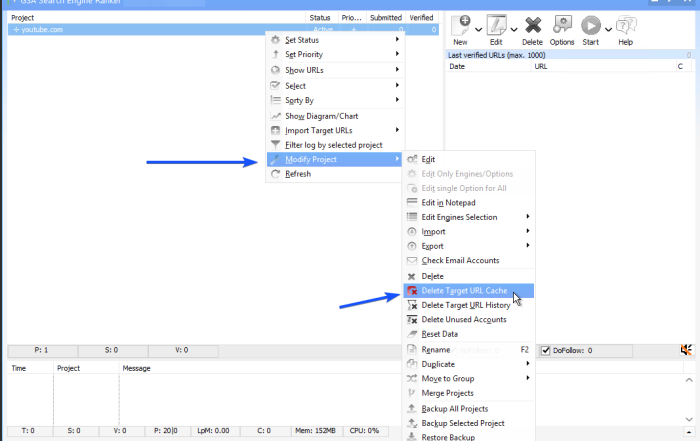Expand the Start button dropdown arrow

click(607, 28)
